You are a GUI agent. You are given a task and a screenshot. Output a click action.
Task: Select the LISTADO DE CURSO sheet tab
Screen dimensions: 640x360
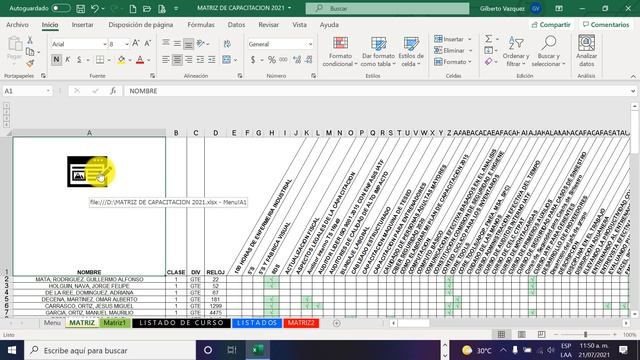[181, 323]
